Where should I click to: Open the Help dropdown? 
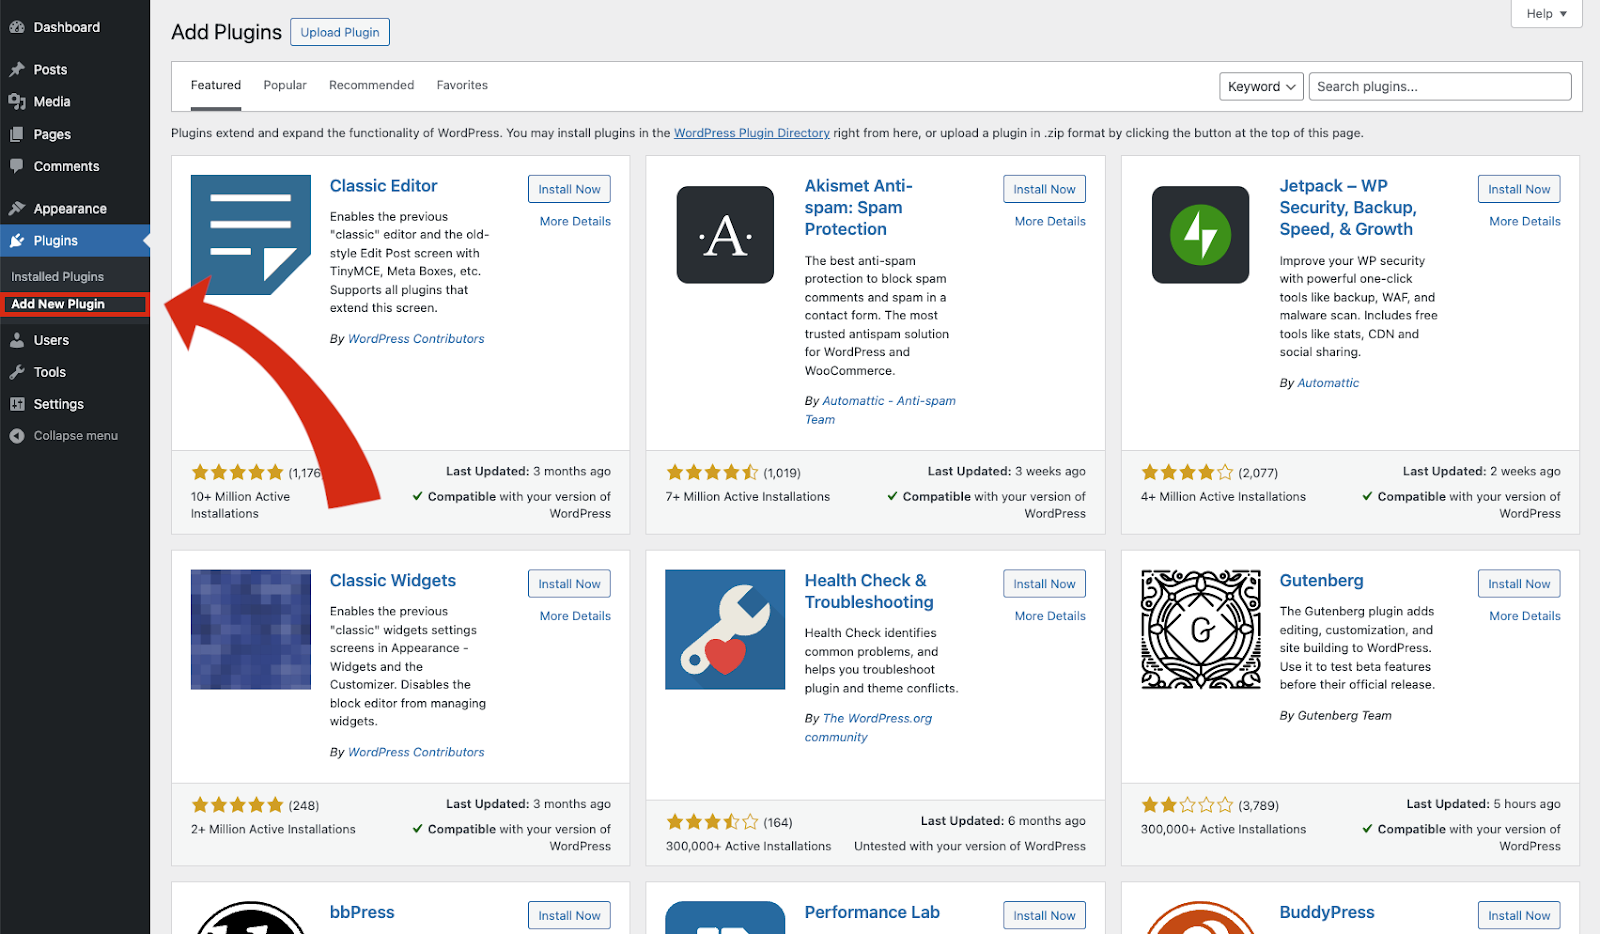[1546, 13]
